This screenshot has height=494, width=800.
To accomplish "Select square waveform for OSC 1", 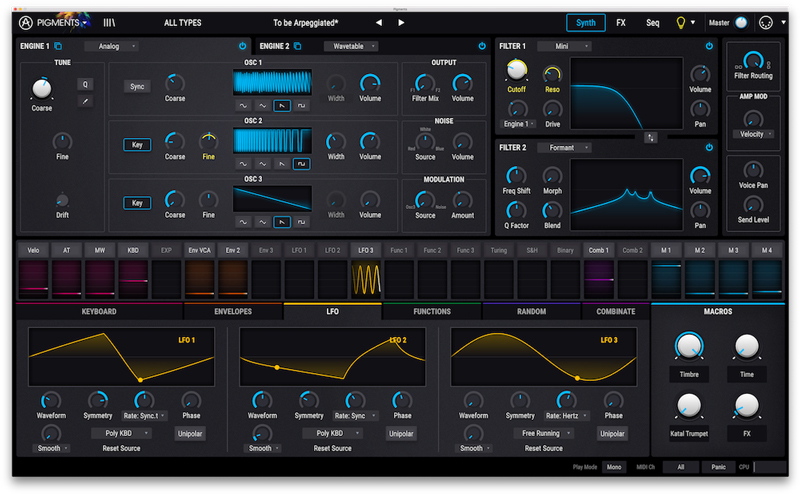I will pyautogui.click(x=302, y=106).
